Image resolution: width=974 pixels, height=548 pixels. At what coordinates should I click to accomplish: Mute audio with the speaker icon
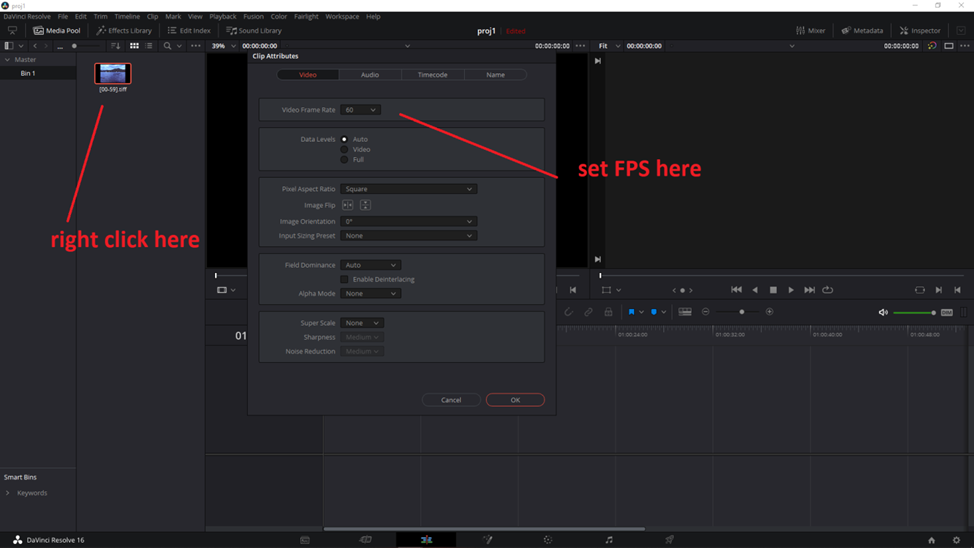pos(883,313)
